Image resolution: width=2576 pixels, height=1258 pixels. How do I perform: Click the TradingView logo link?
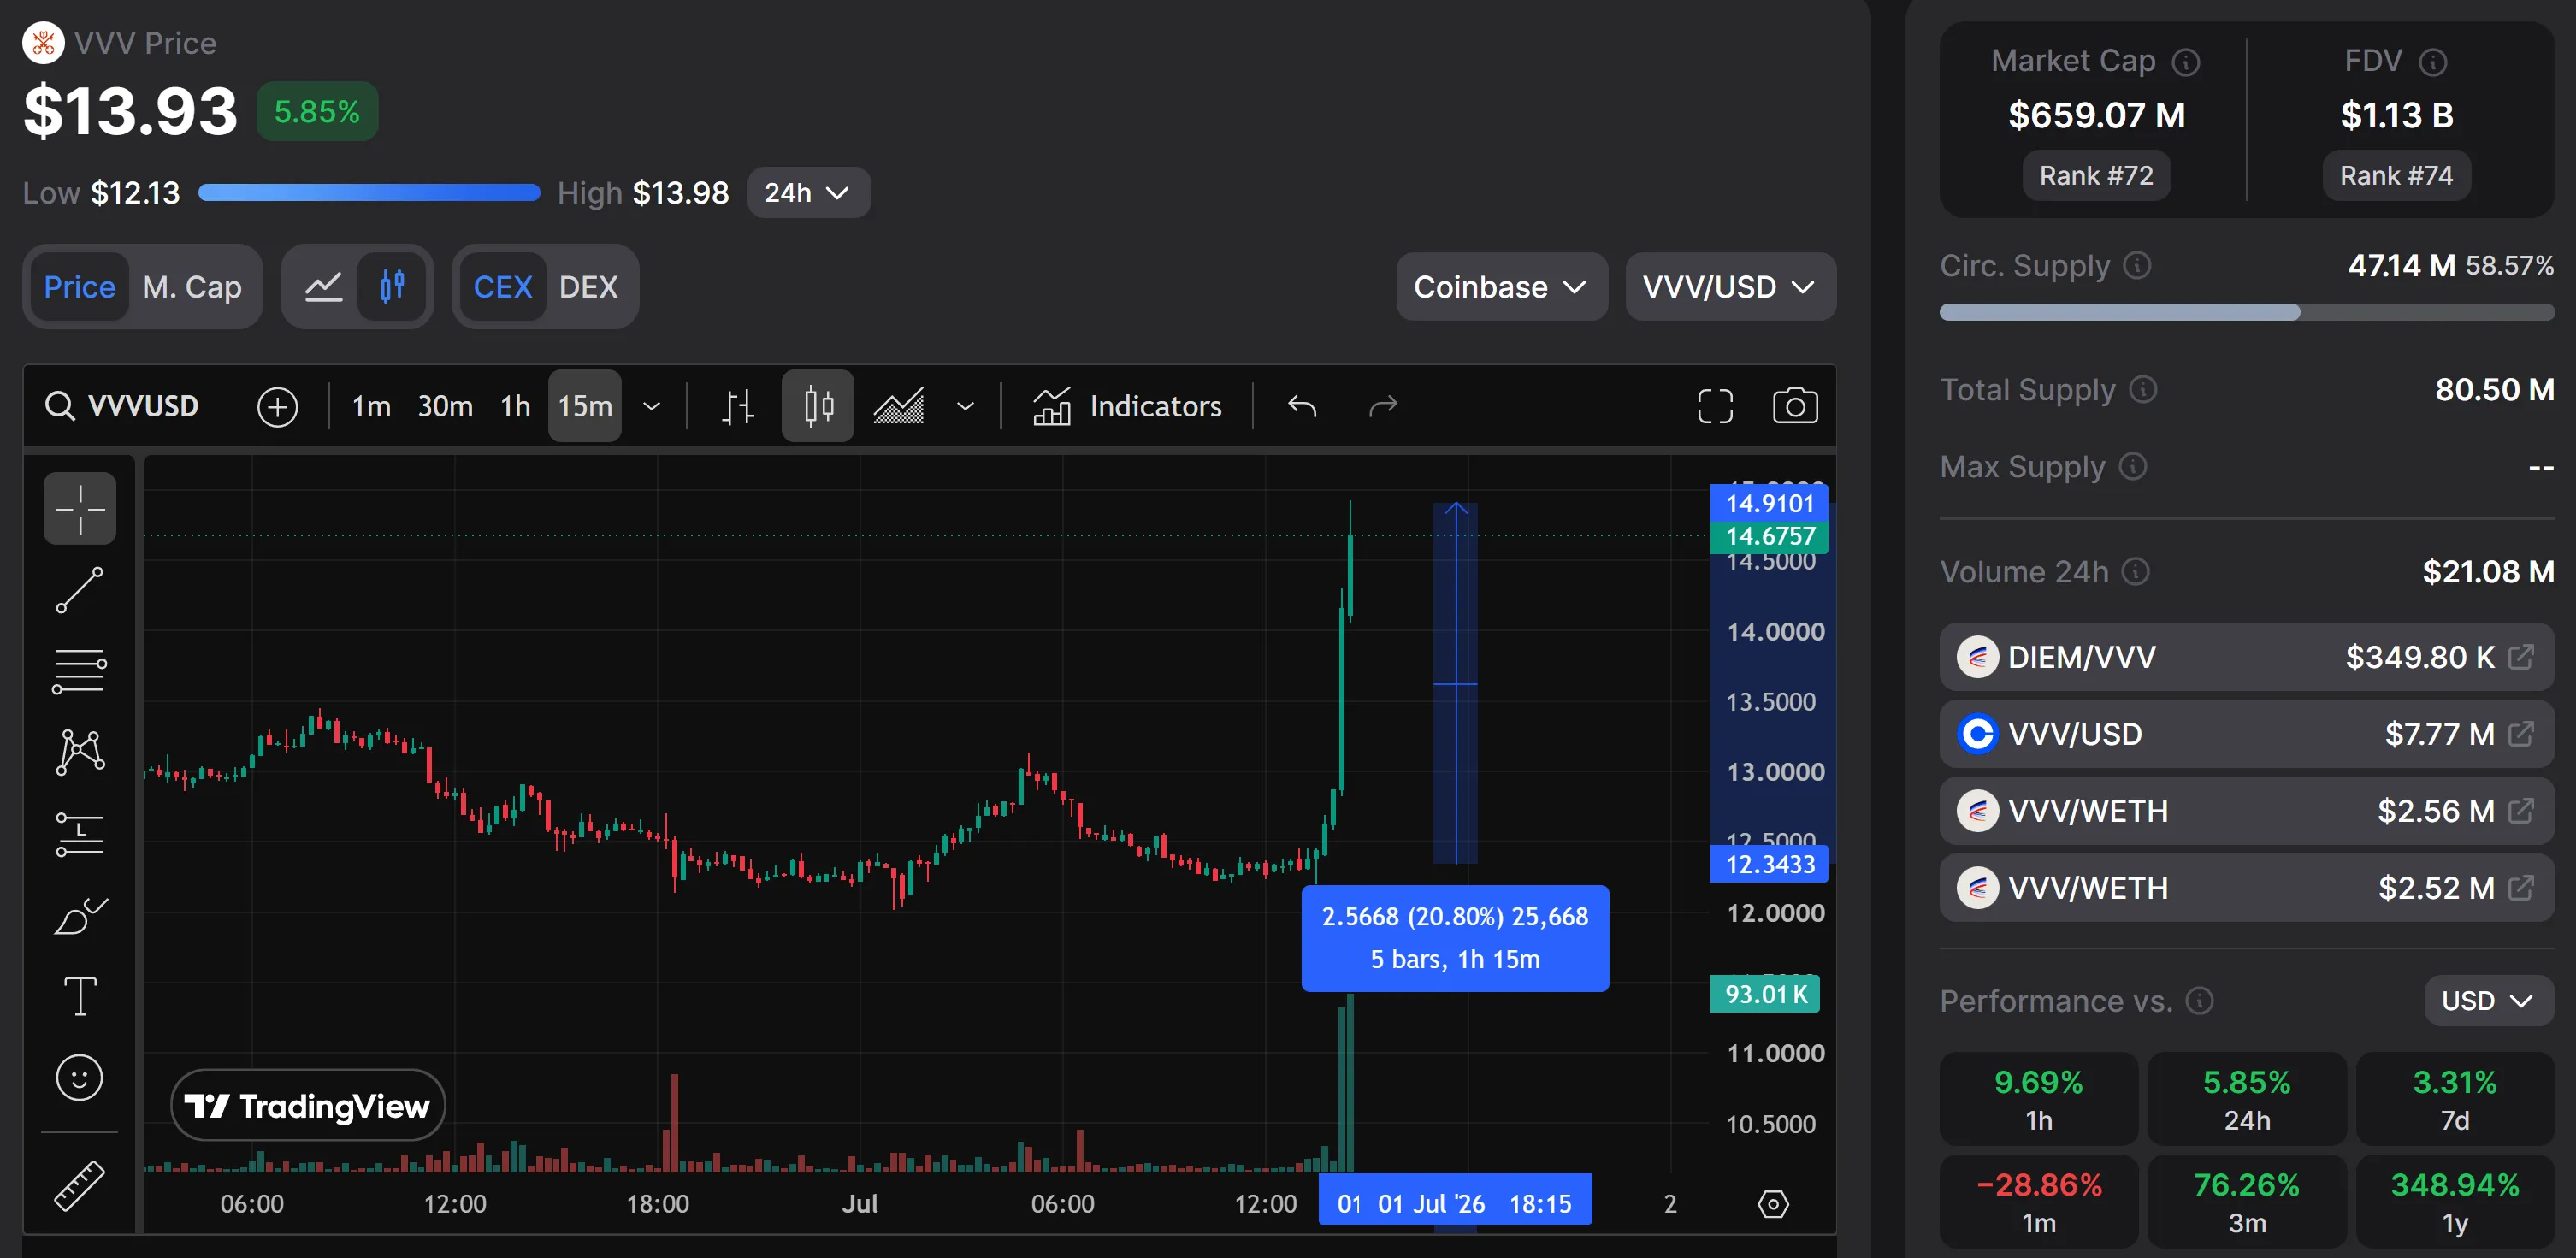tap(308, 1105)
